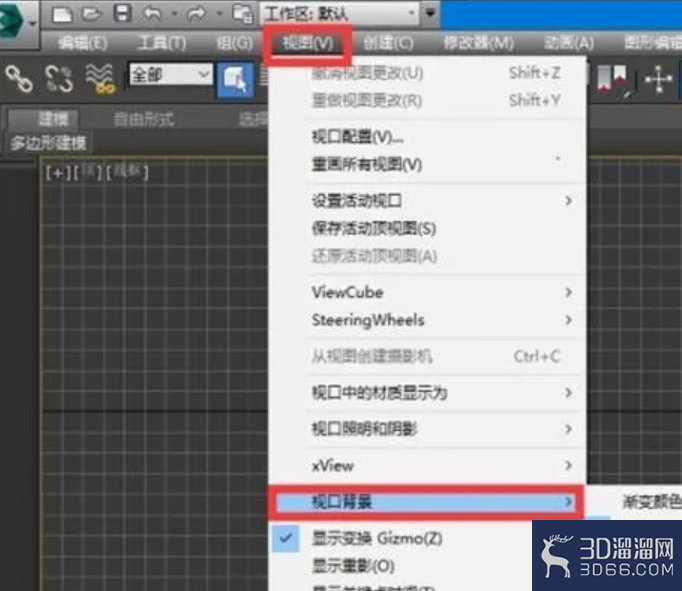This screenshot has width=682, height=591.
Task: Click the 线框 viewport shading label
Action: tap(127, 172)
